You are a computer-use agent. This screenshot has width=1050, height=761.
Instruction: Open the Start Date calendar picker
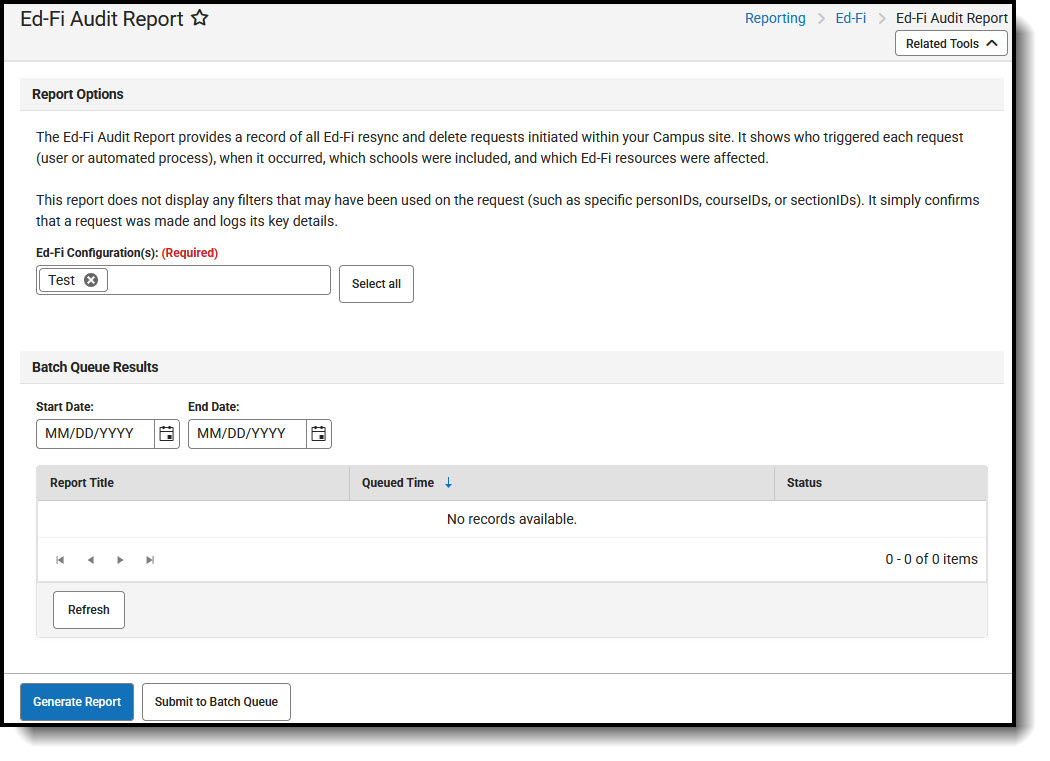pos(166,433)
